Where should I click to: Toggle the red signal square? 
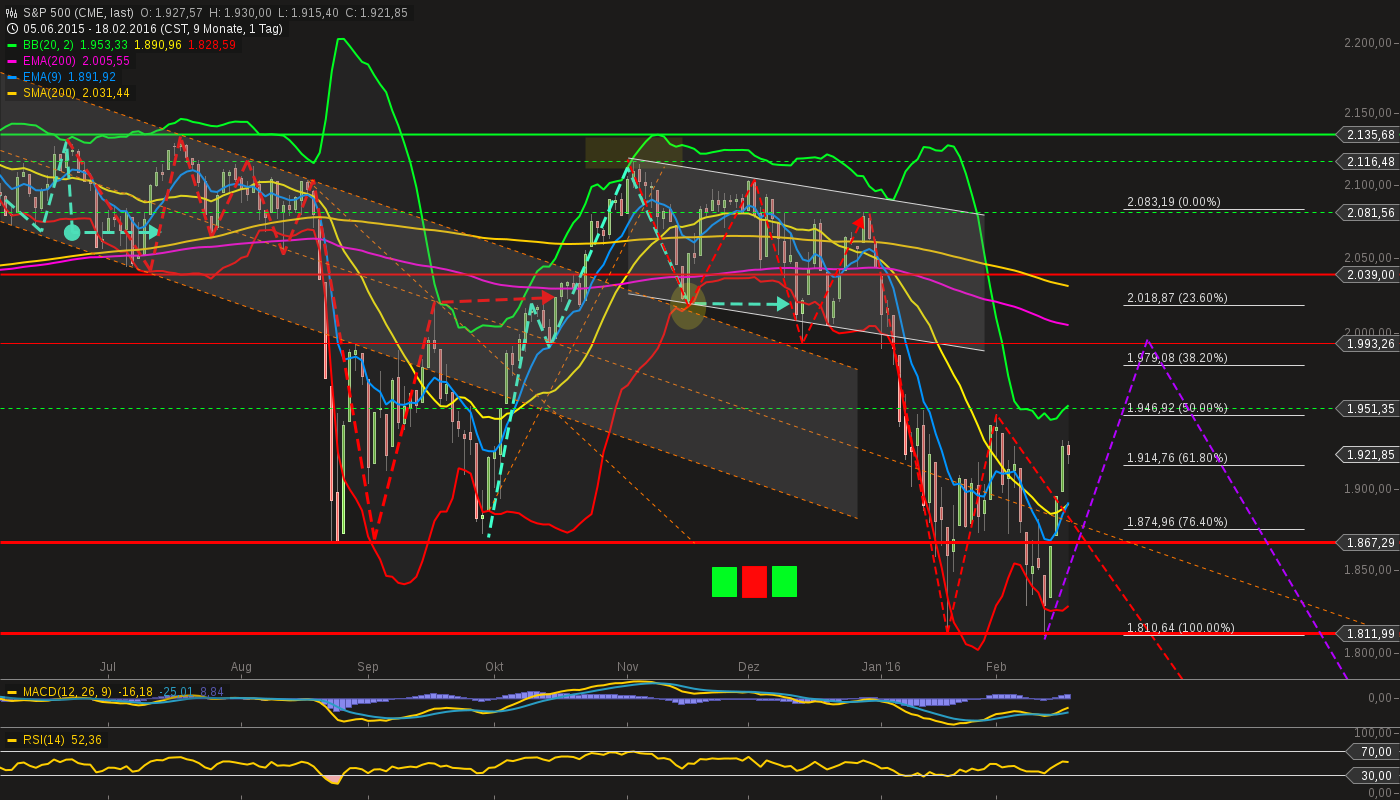[x=753, y=582]
